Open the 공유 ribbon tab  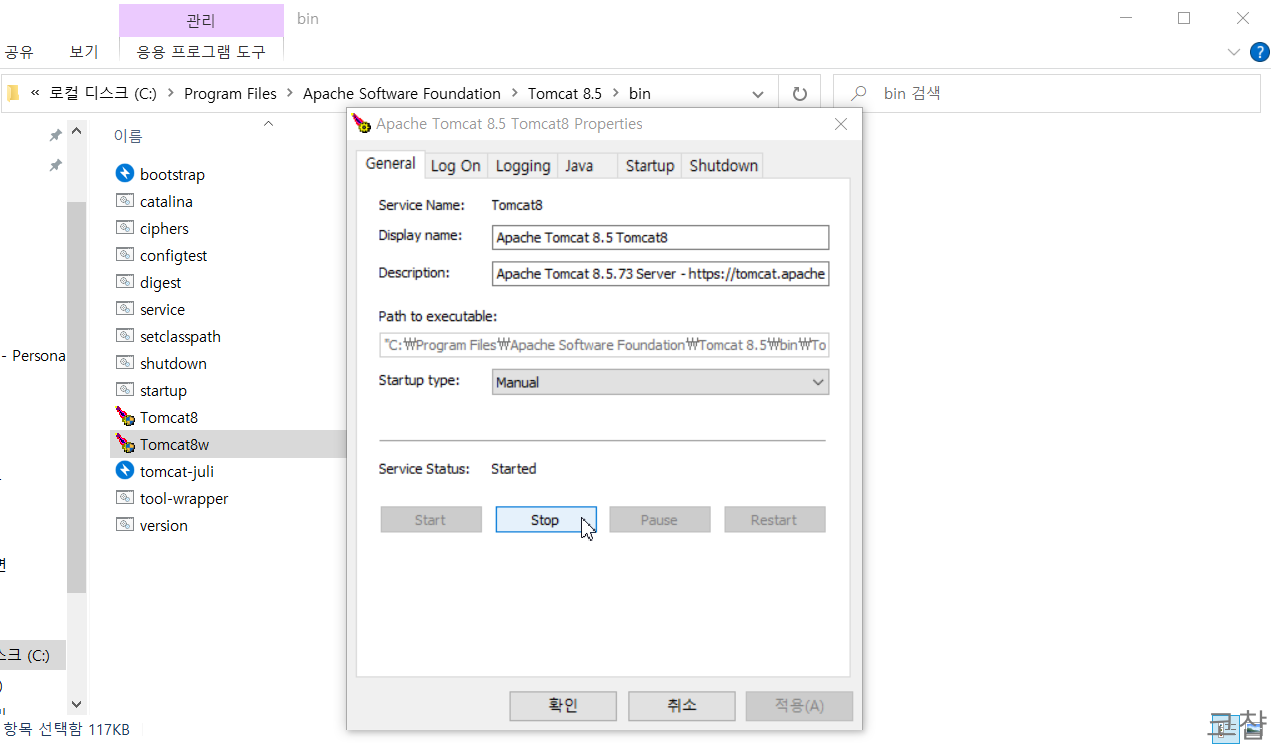click(19, 52)
